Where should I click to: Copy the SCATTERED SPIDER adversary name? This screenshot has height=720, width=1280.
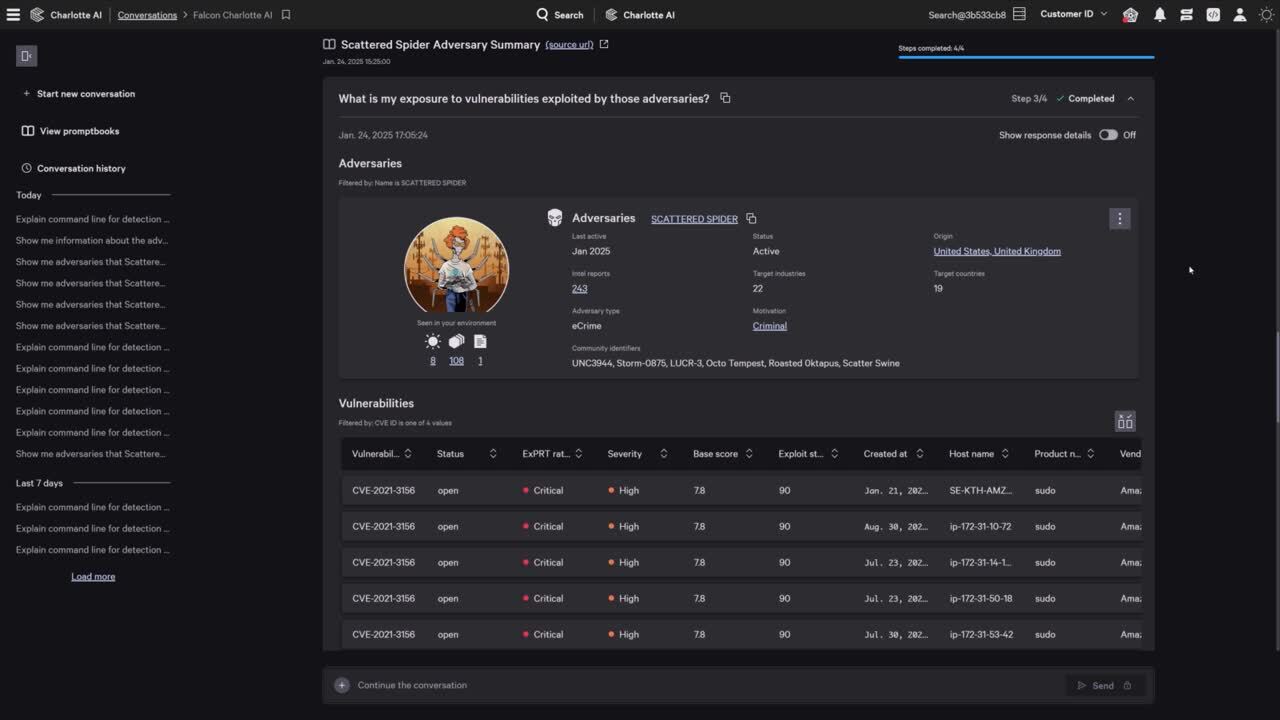(751, 219)
